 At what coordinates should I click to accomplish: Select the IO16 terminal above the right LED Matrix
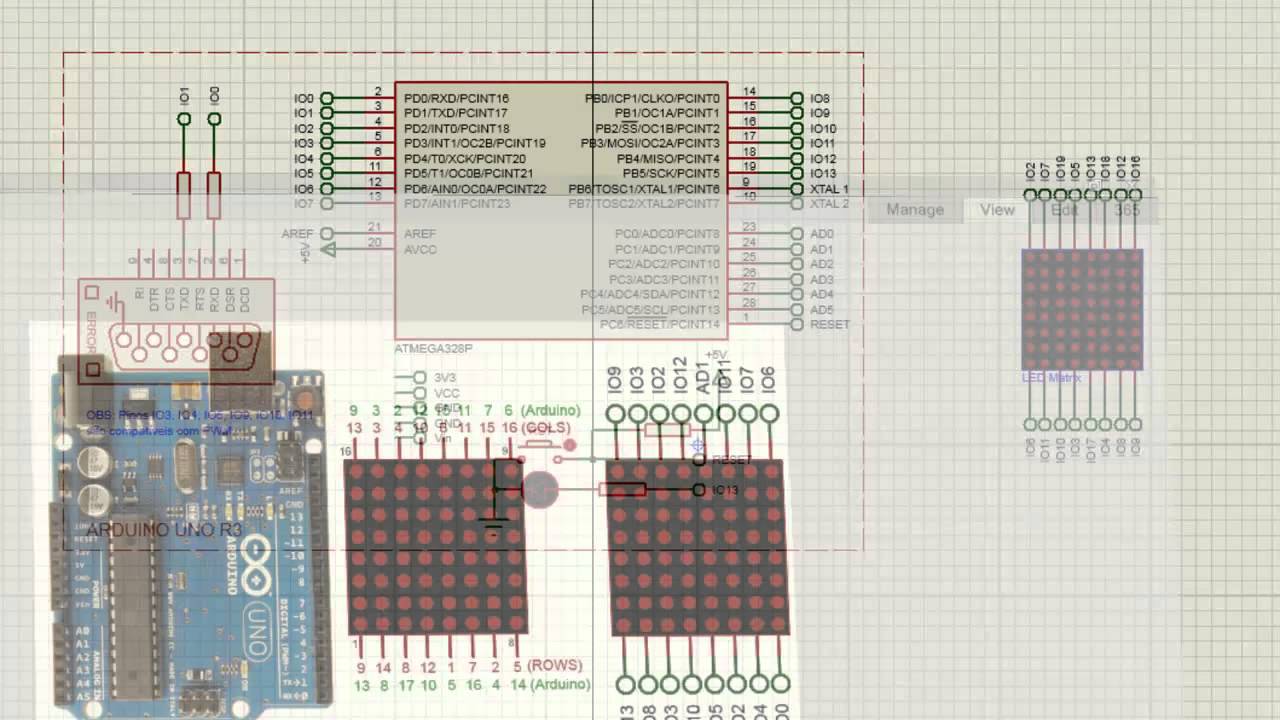coord(1135,194)
